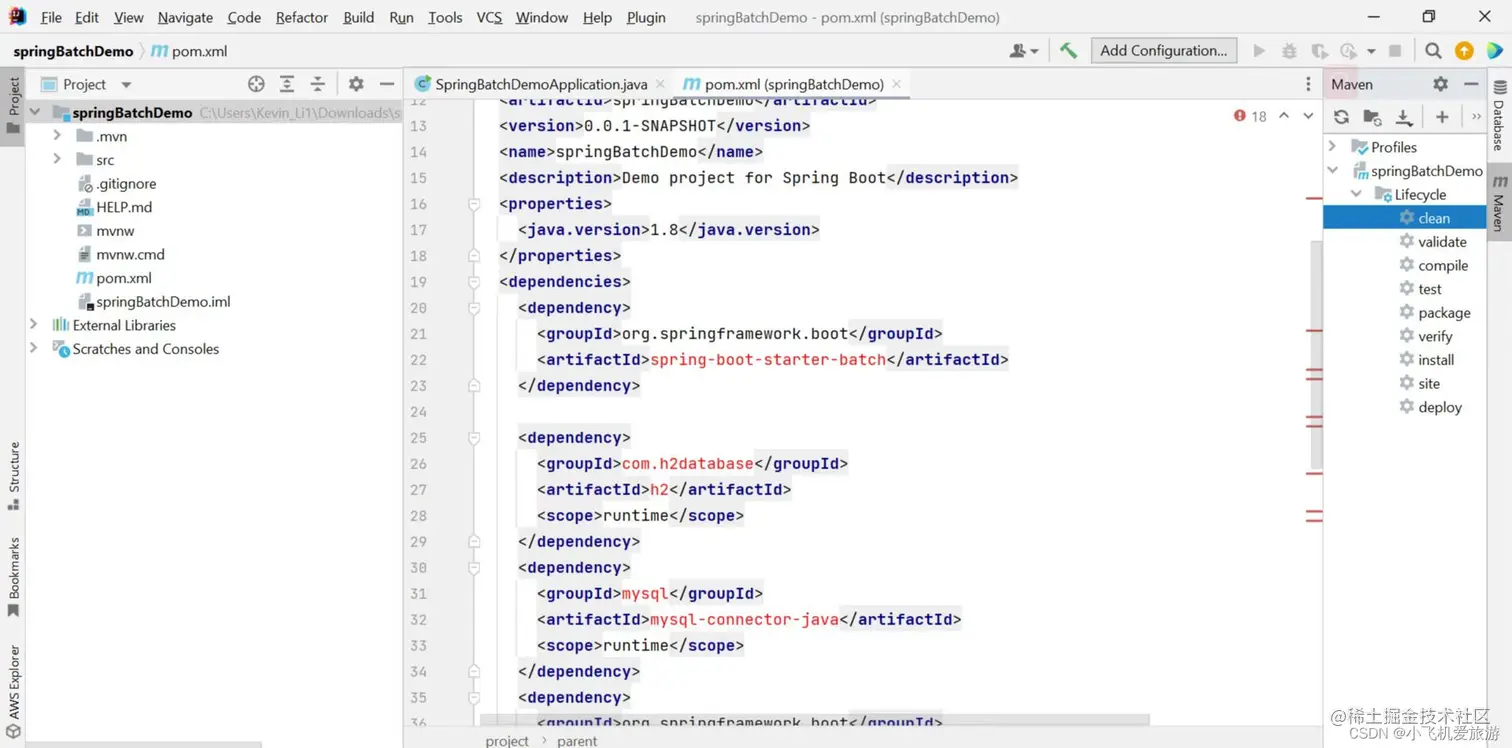Click Collapse All icon in Project panel
This screenshot has width=1512, height=748.
pos(317,84)
